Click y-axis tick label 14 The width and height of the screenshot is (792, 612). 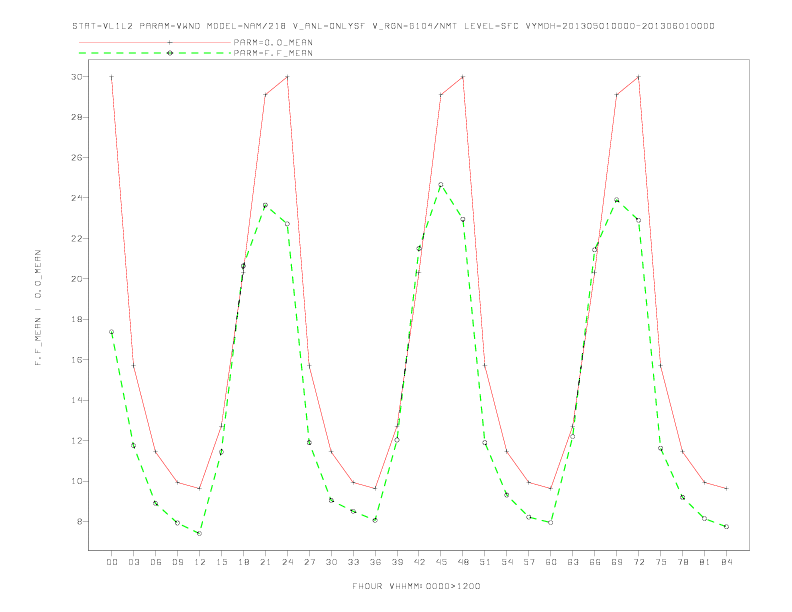point(77,400)
